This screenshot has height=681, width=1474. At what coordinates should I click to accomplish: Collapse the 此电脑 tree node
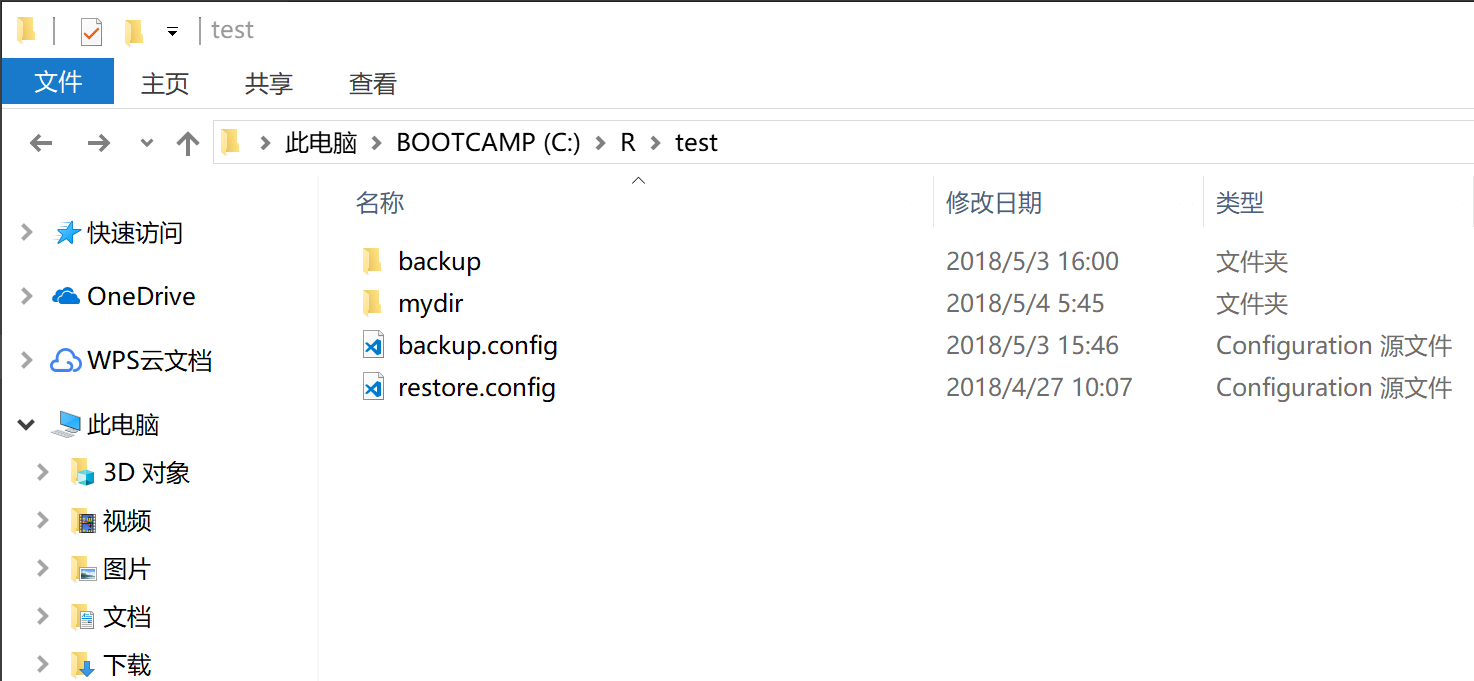coord(27,425)
